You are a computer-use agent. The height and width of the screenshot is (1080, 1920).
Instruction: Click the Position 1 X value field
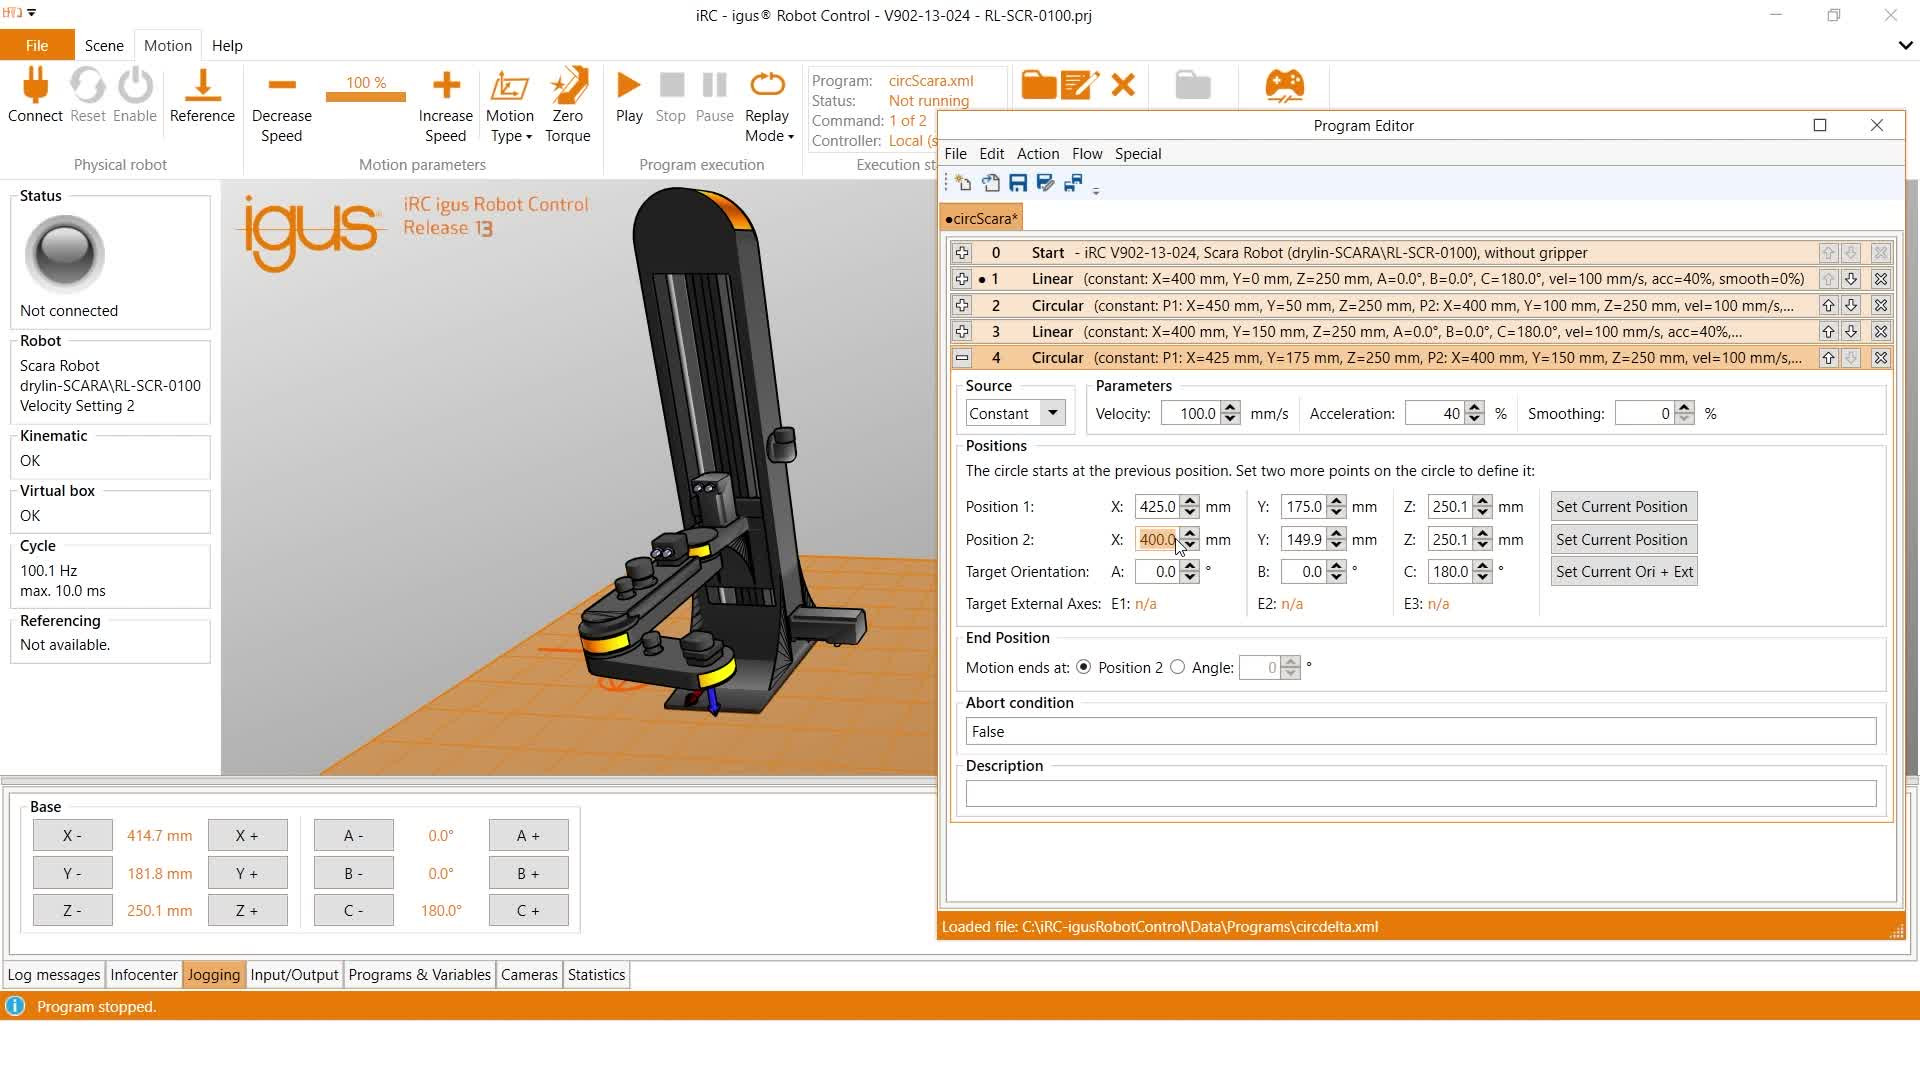click(1157, 507)
